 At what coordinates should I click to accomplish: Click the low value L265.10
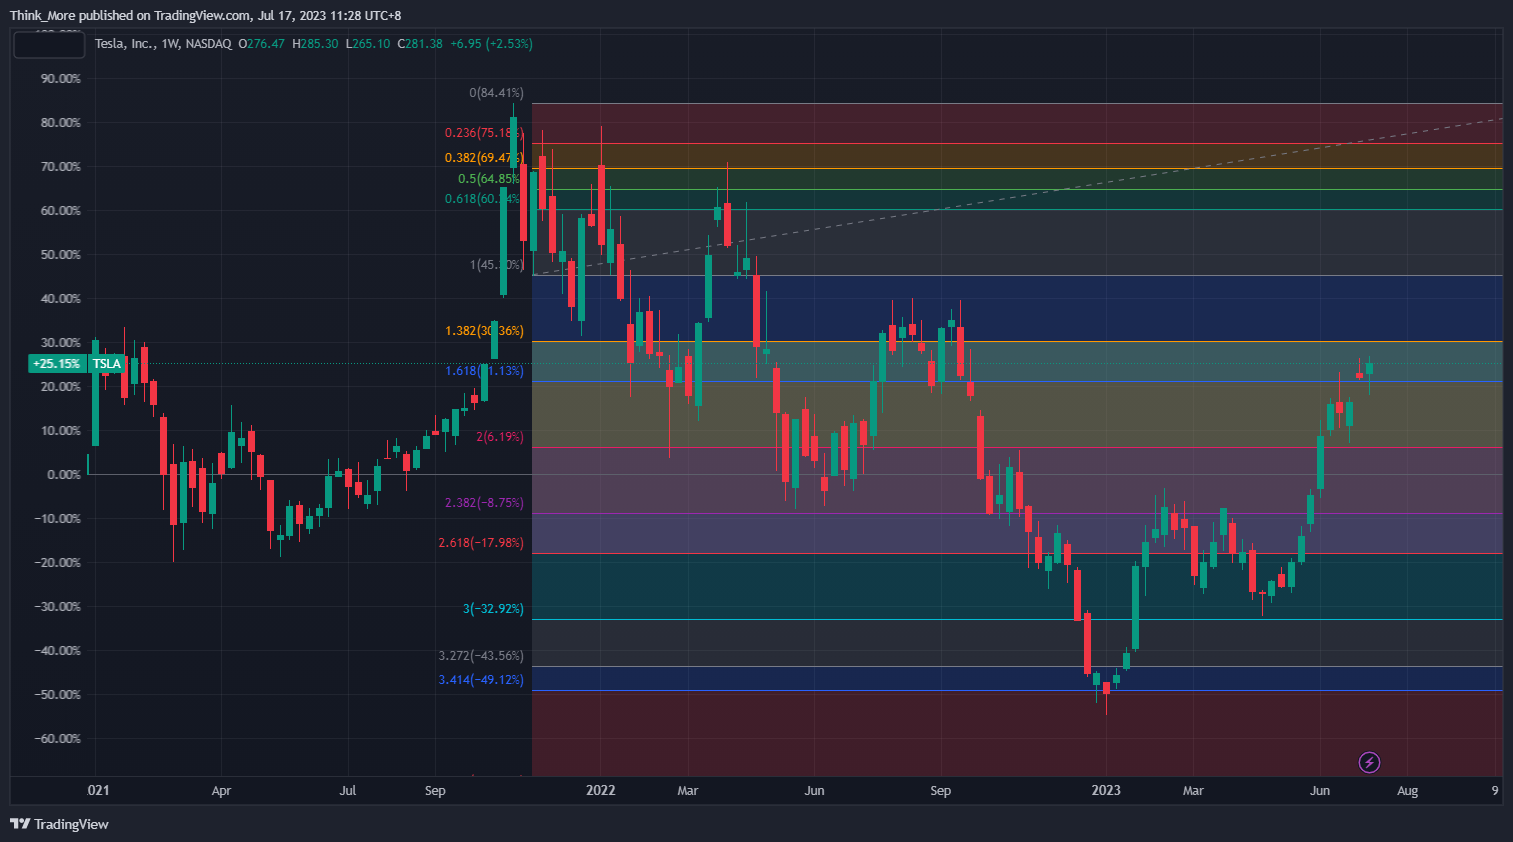point(368,44)
